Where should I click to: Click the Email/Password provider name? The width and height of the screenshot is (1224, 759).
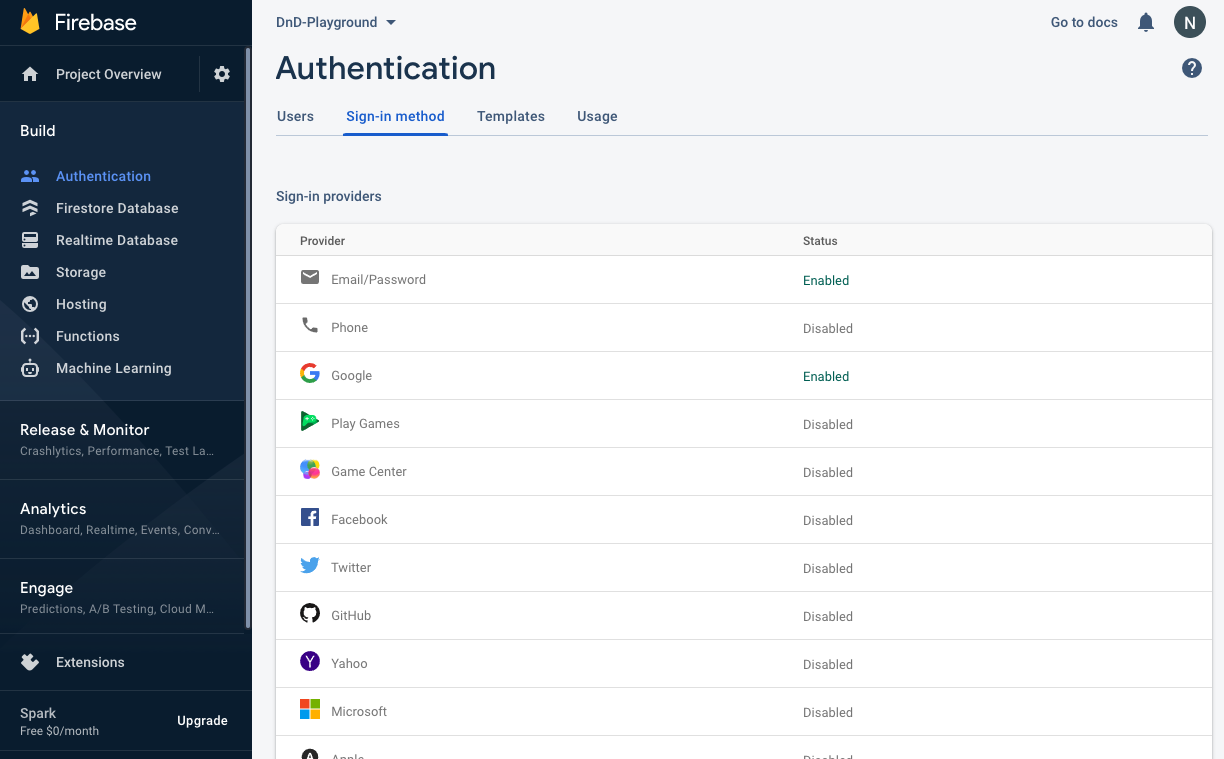point(378,280)
